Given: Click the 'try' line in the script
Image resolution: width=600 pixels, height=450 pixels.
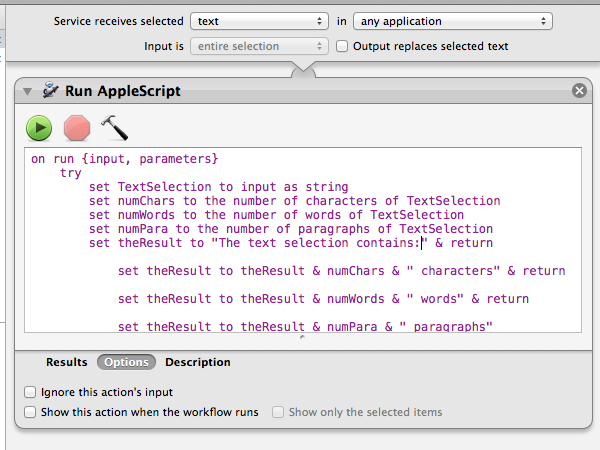Looking at the screenshot, I should tap(71, 173).
